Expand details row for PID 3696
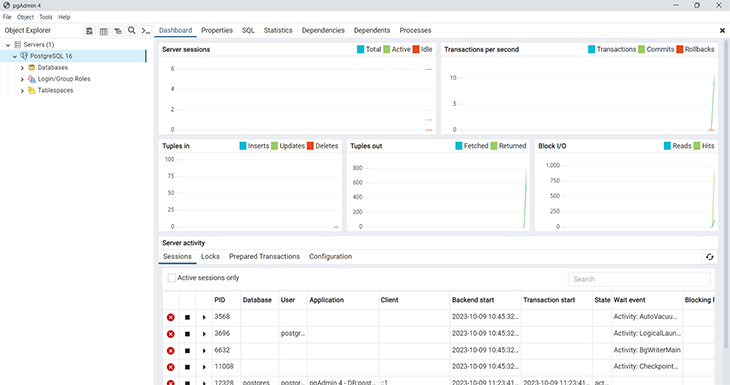Screen dimensions: 730x385 204,334
